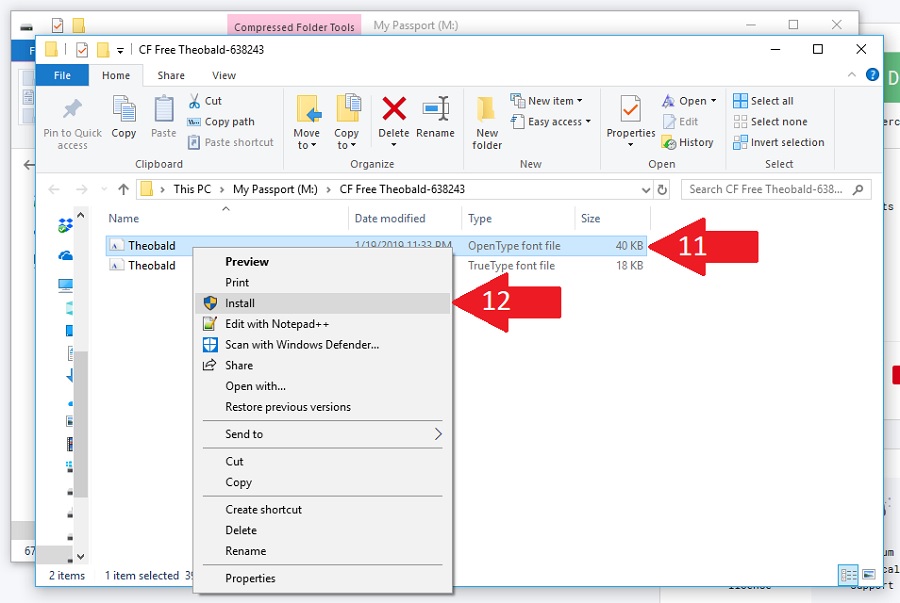Click the red Delete icon in ribbon
Image resolution: width=900 pixels, height=603 pixels.
pyautogui.click(x=394, y=110)
